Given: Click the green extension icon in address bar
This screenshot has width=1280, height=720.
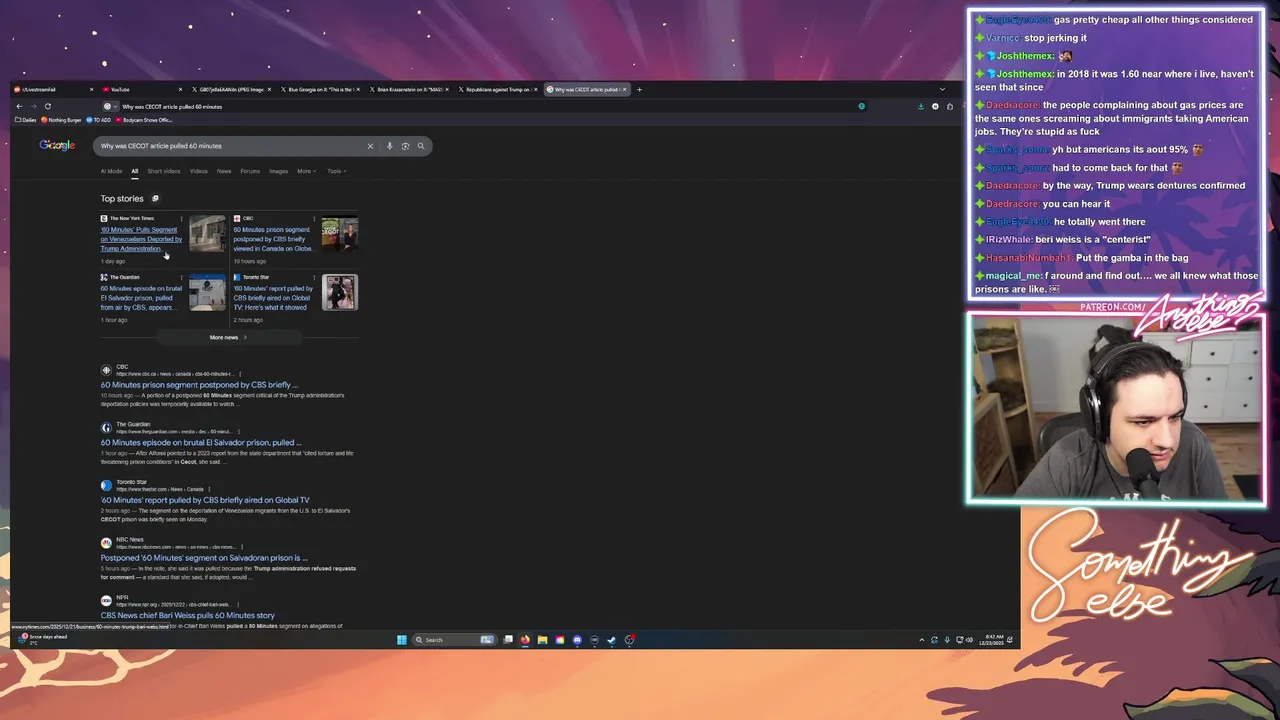Looking at the screenshot, I should [x=861, y=106].
